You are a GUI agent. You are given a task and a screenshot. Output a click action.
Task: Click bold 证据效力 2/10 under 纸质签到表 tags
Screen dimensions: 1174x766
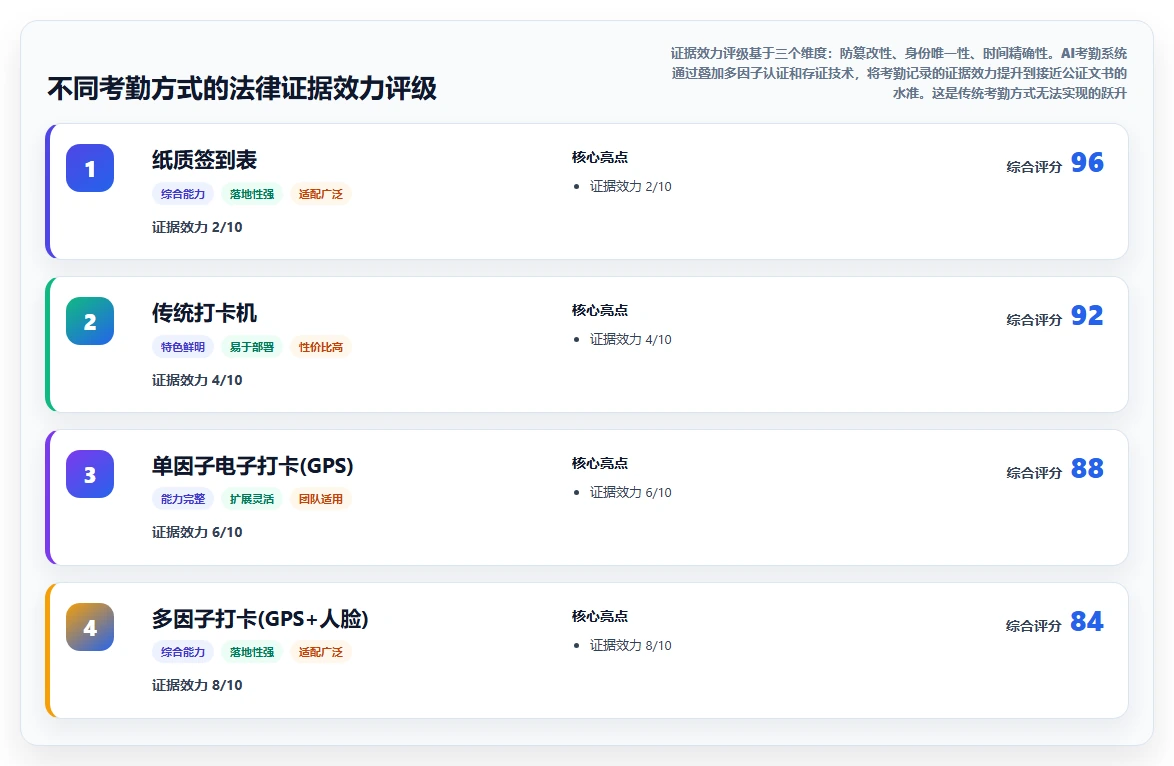coord(197,227)
